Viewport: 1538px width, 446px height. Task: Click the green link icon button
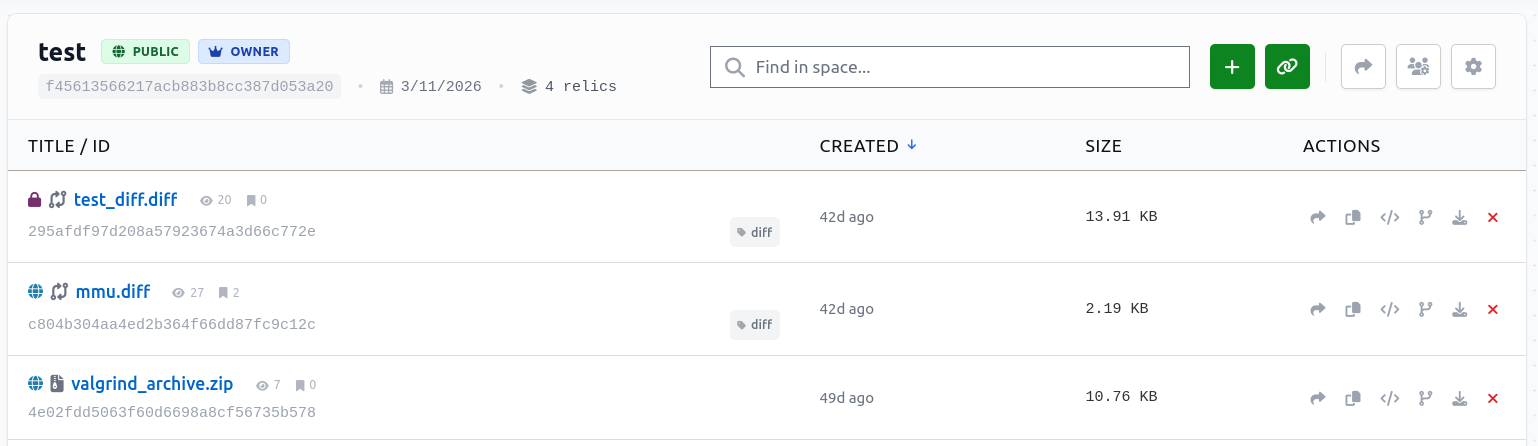point(1287,67)
